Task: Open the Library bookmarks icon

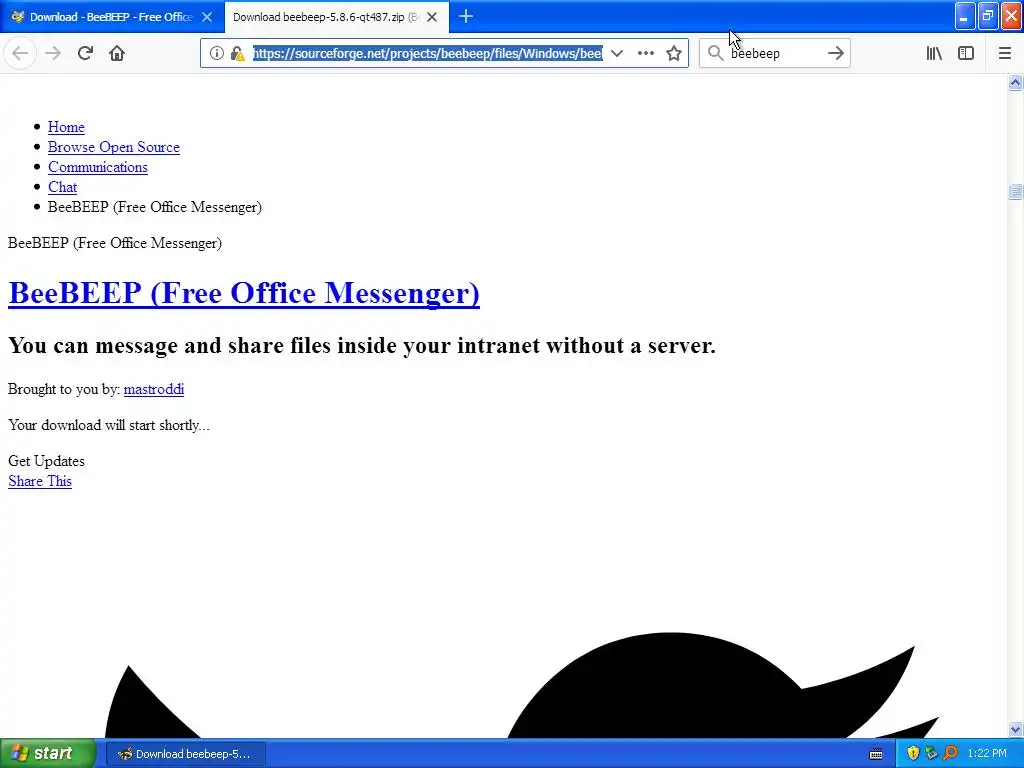Action: 934,53
